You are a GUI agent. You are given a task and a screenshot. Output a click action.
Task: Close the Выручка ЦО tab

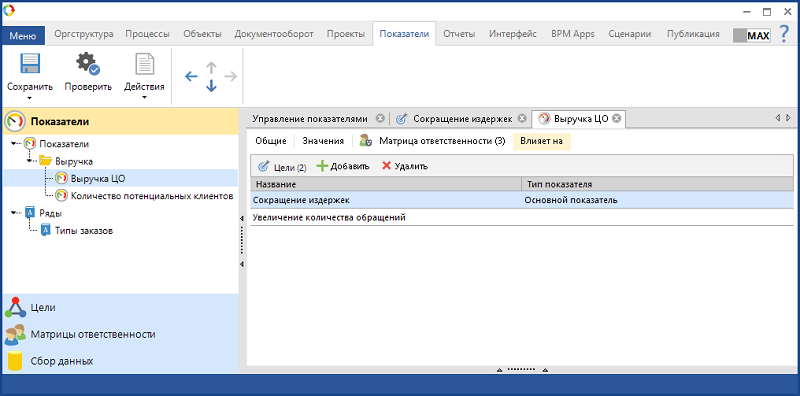click(616, 119)
